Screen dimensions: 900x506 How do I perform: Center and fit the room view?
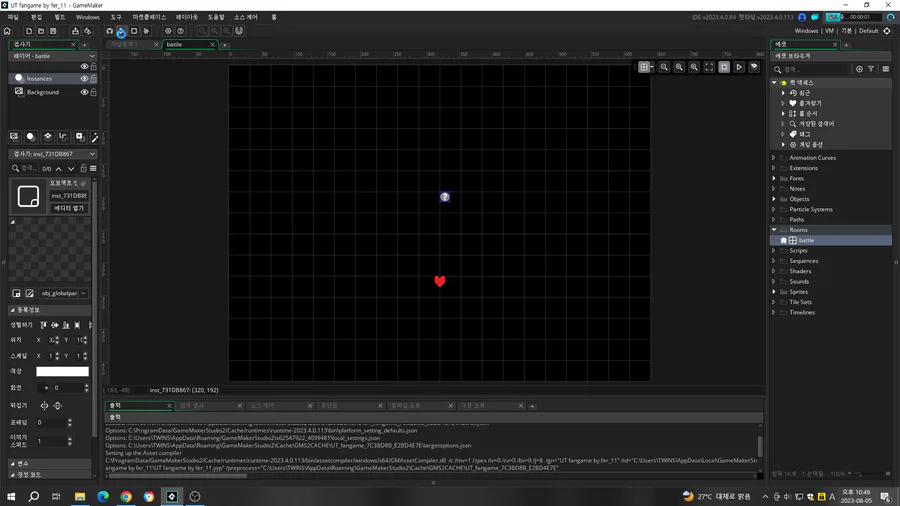coord(709,67)
